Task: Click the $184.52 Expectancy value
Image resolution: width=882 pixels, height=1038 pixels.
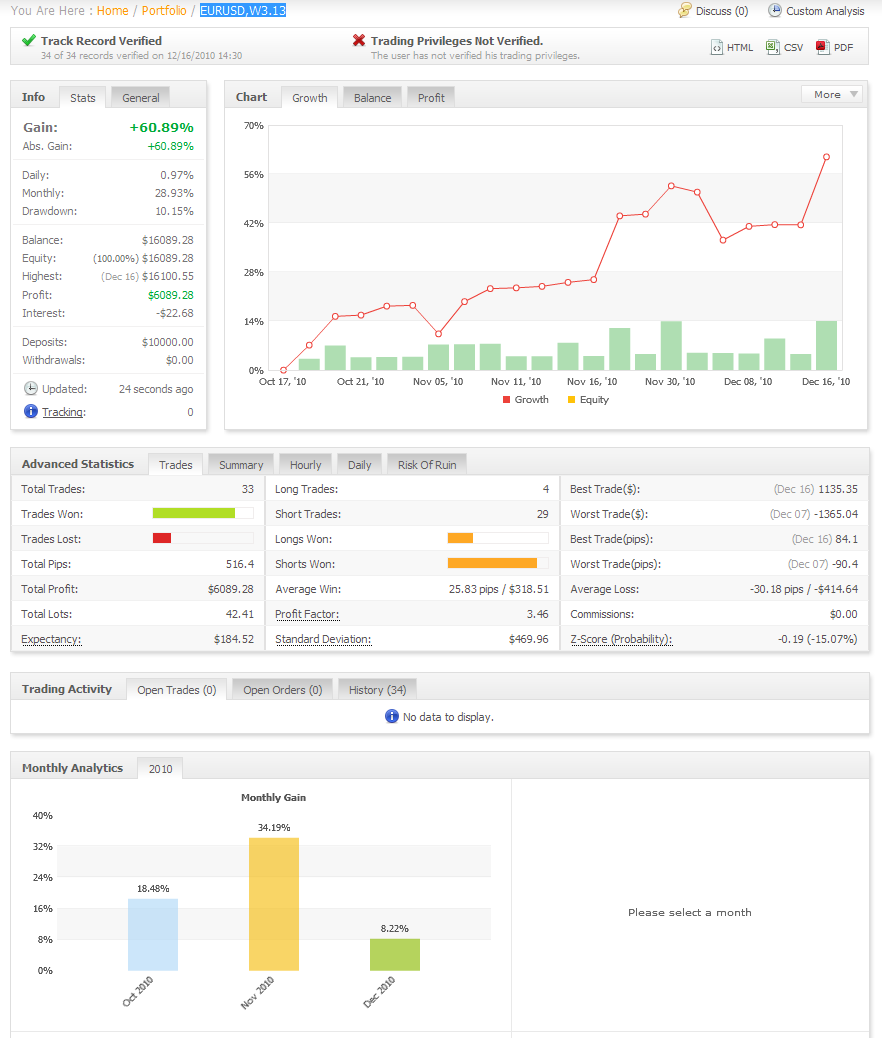Action: pyautogui.click(x=234, y=639)
